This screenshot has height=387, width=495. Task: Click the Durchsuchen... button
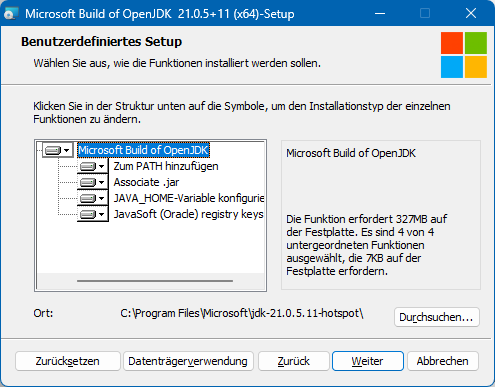437,317
